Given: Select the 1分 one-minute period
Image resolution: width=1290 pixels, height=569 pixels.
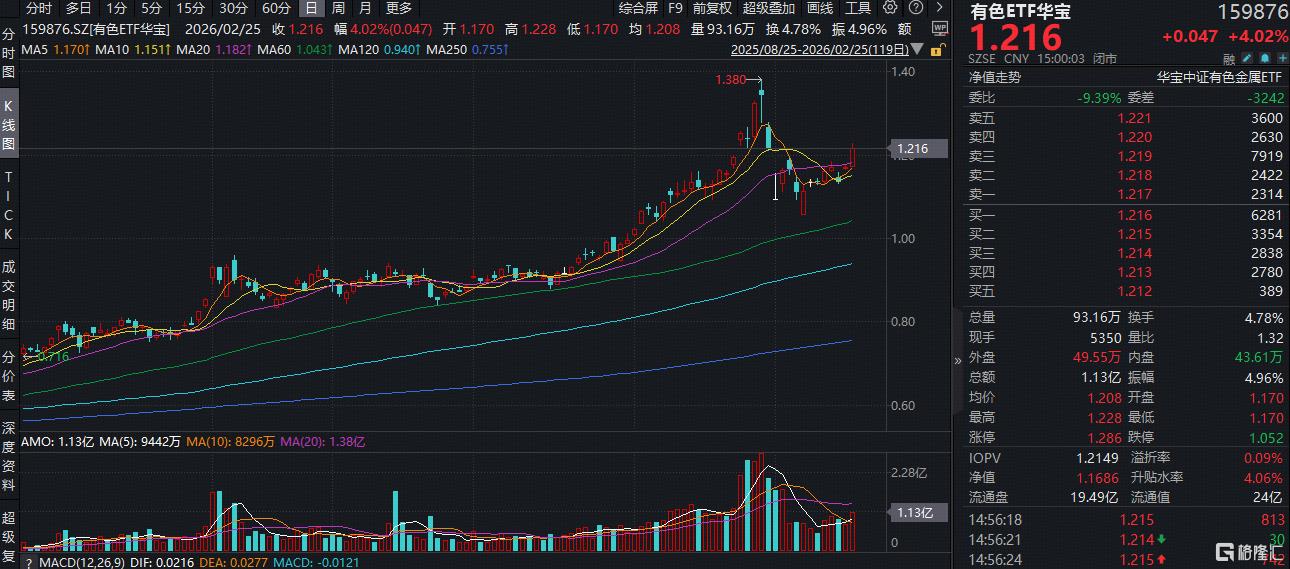Looking at the screenshot, I should pyautogui.click(x=116, y=8).
